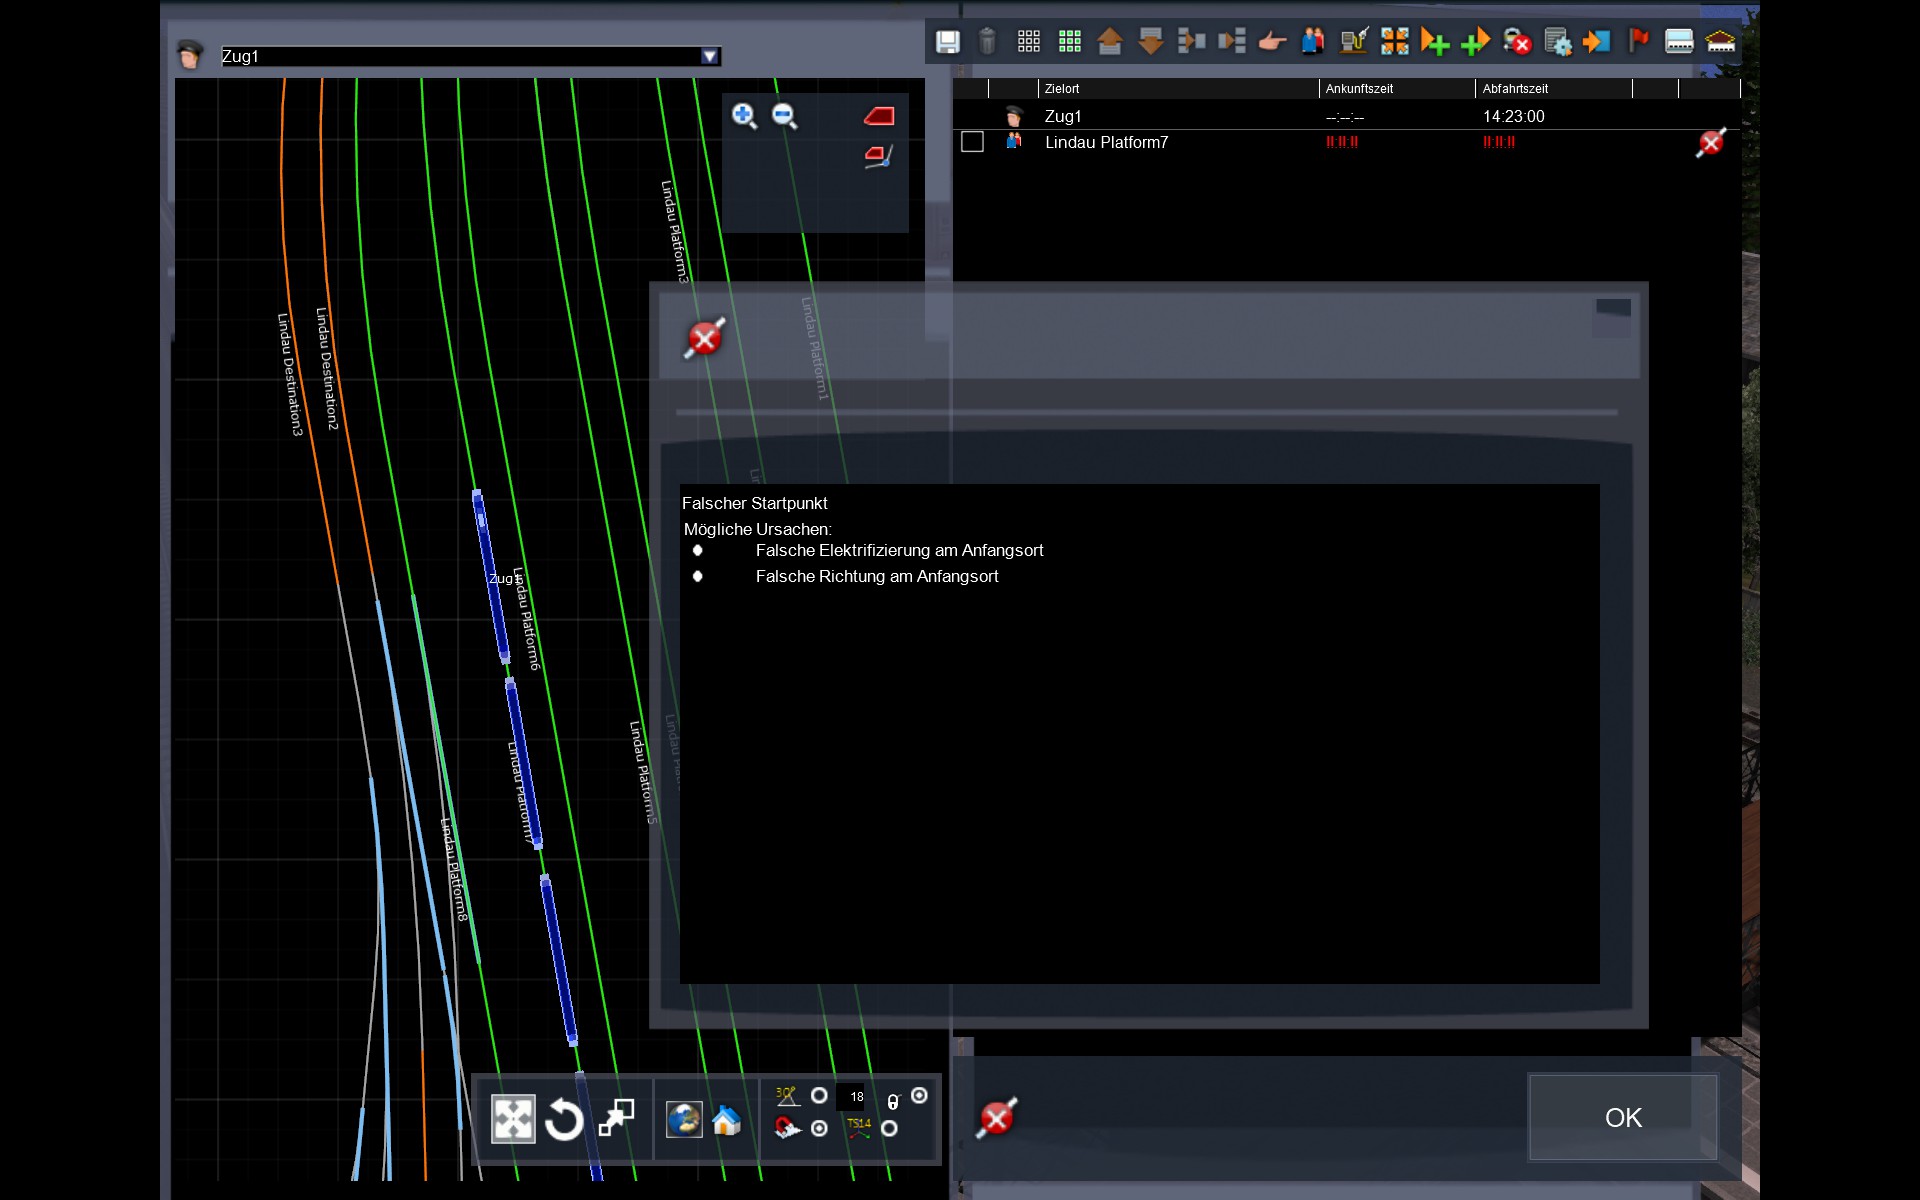Click the zoom out magnifier on map
This screenshot has height=1200, width=1920.
[x=785, y=116]
